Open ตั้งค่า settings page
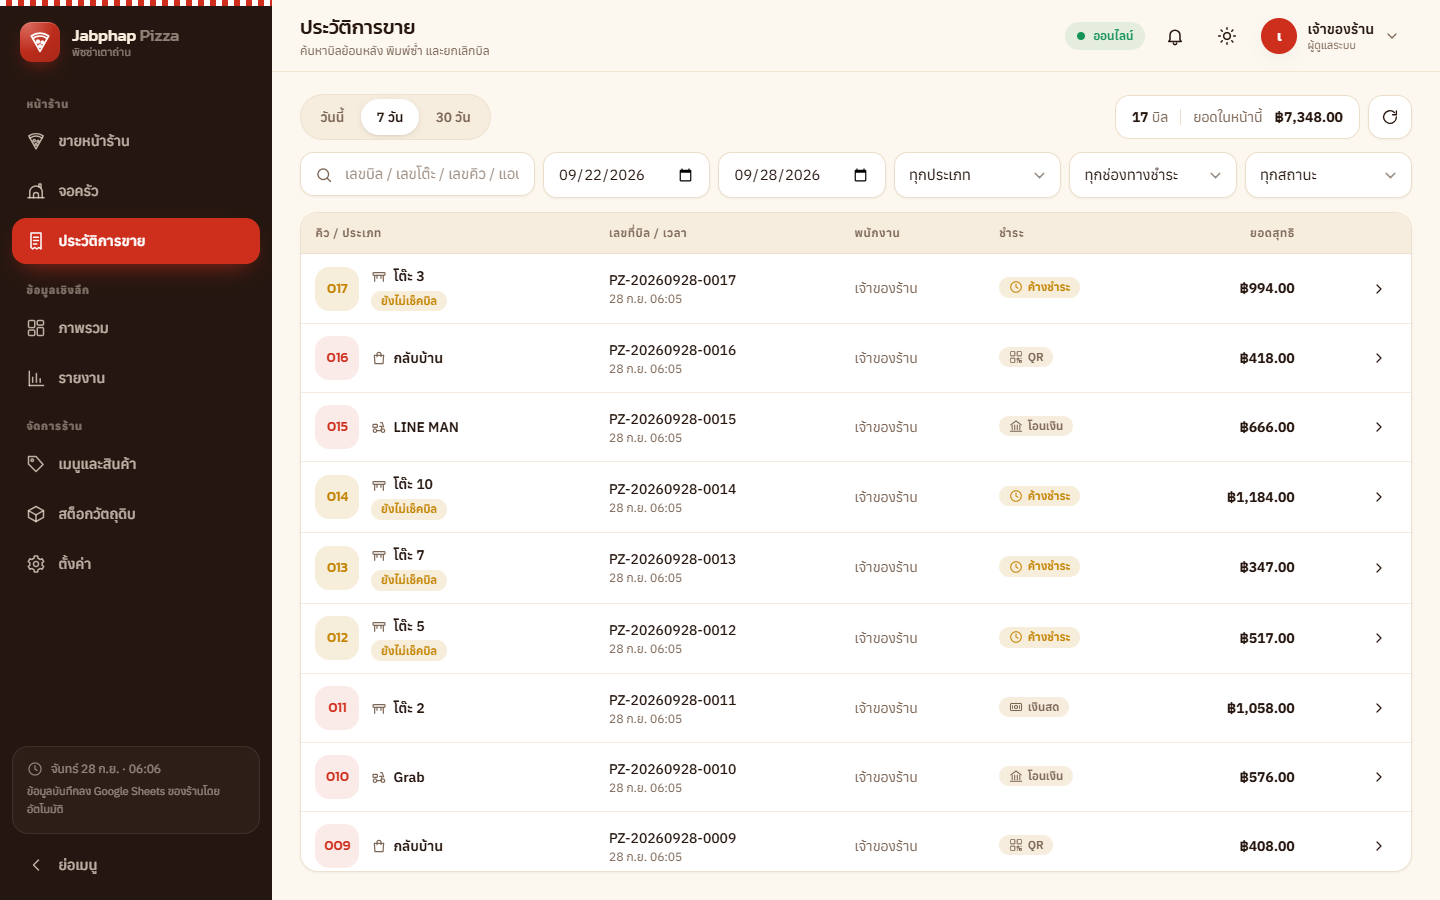The image size is (1440, 900). (136, 564)
